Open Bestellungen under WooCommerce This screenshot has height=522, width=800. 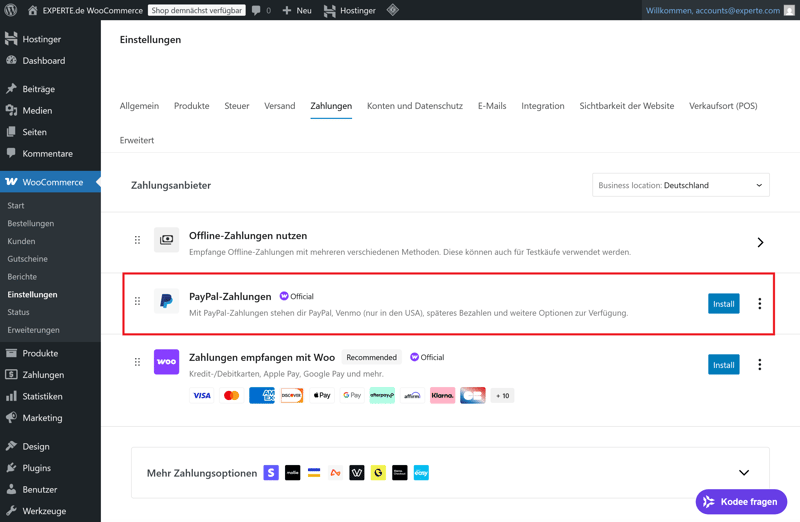click(x=31, y=223)
